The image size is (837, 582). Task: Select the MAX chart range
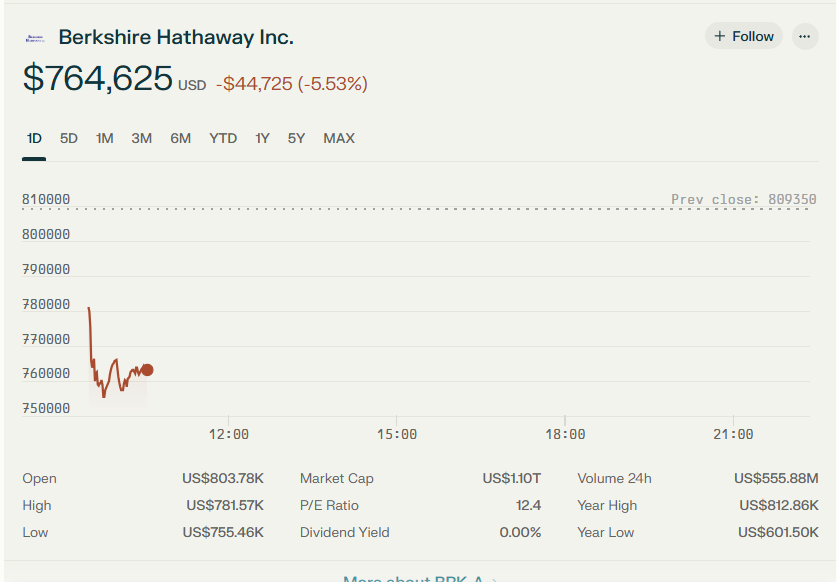[x=339, y=138]
